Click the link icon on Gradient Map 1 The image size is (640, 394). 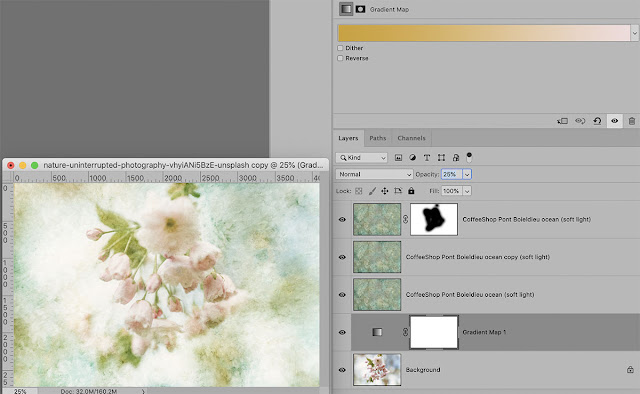pos(405,332)
